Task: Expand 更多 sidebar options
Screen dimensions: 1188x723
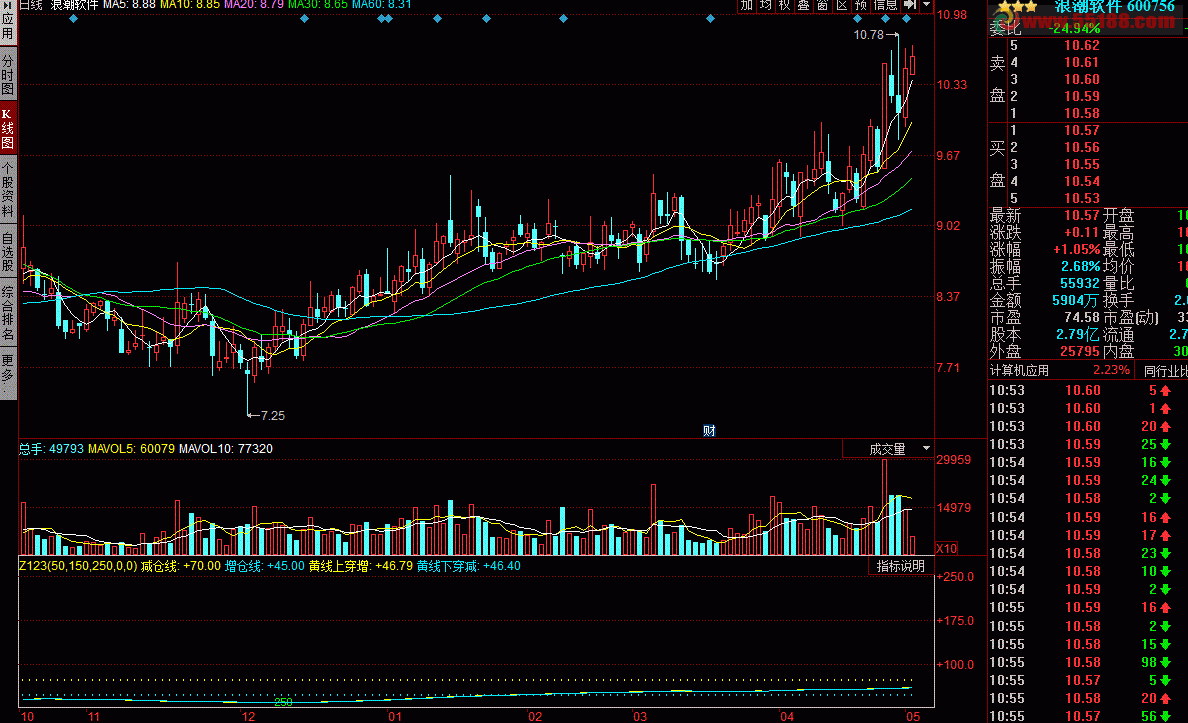Action: point(8,372)
